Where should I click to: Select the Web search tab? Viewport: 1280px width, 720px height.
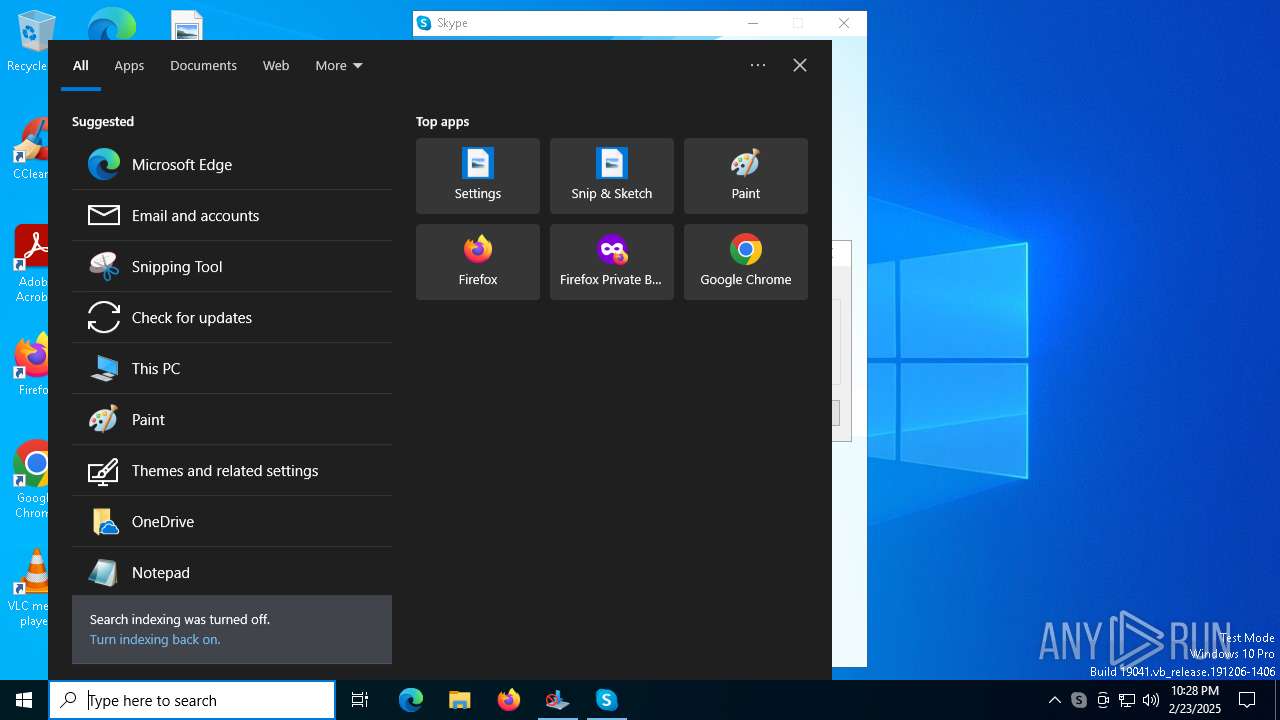coord(276,66)
